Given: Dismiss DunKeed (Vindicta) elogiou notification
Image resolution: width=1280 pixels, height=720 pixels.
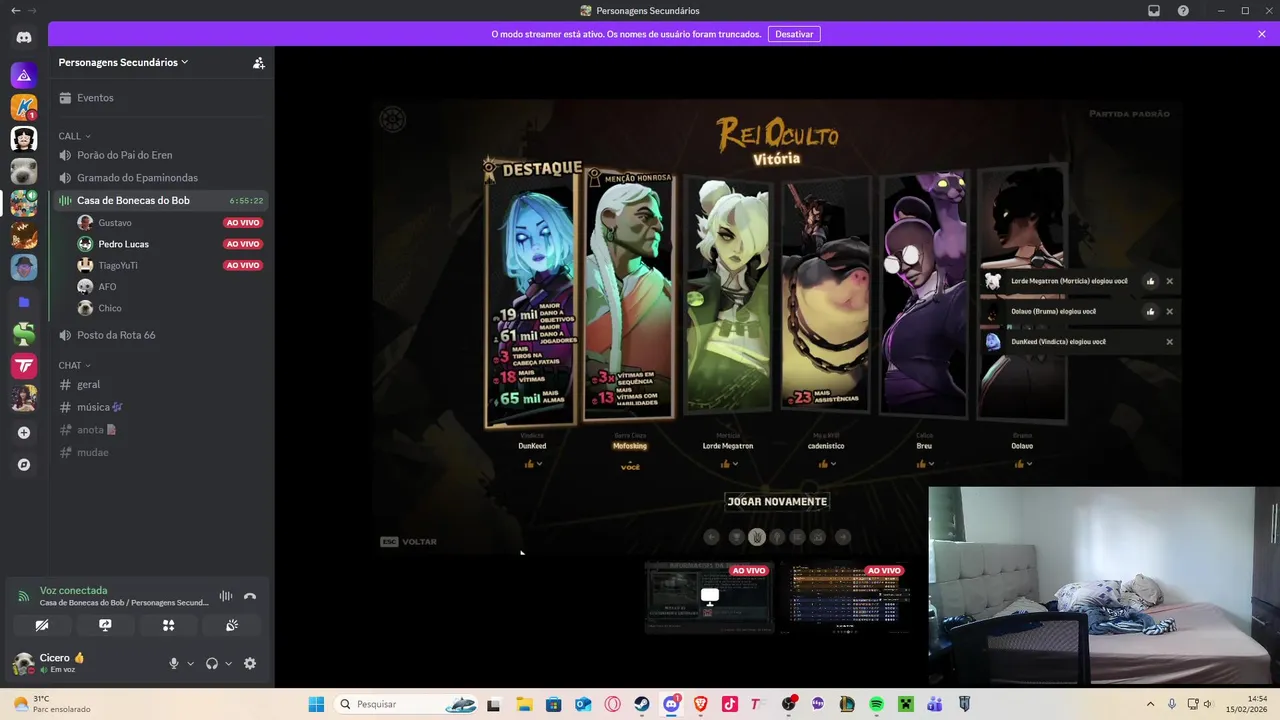Looking at the screenshot, I should click(x=1169, y=342).
